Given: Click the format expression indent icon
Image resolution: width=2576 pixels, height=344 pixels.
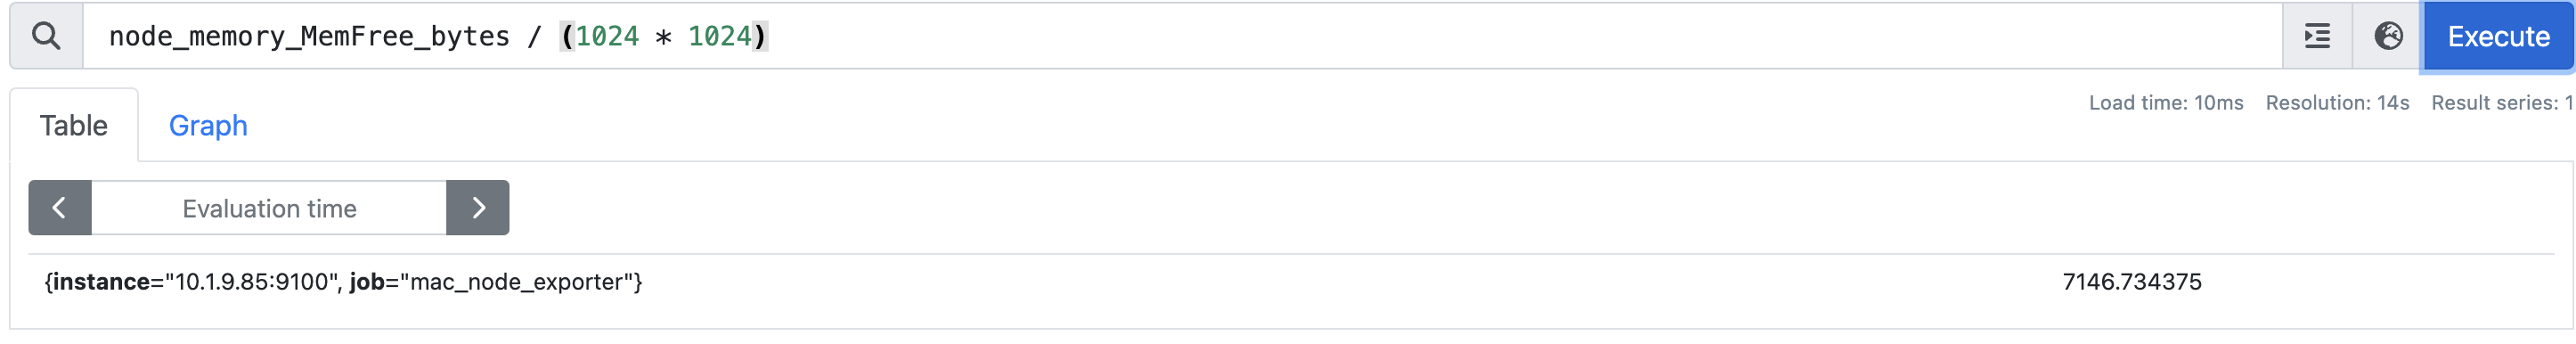Looking at the screenshot, I should [2317, 36].
